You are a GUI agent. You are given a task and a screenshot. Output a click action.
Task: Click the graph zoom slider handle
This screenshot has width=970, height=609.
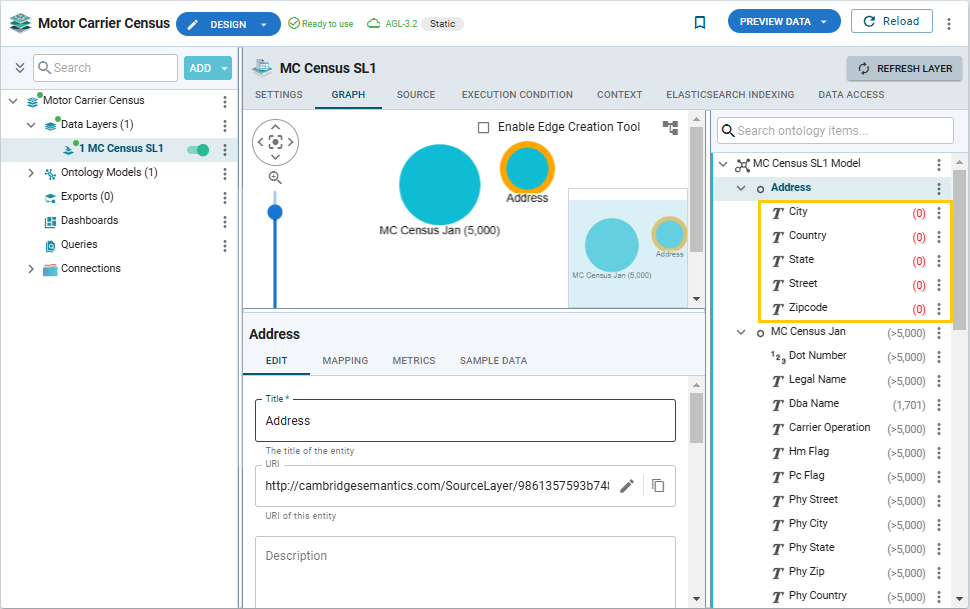[x=275, y=212]
